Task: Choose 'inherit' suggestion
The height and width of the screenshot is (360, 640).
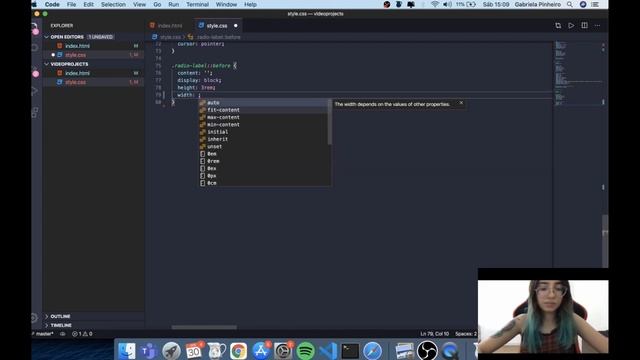Action: coord(263,139)
